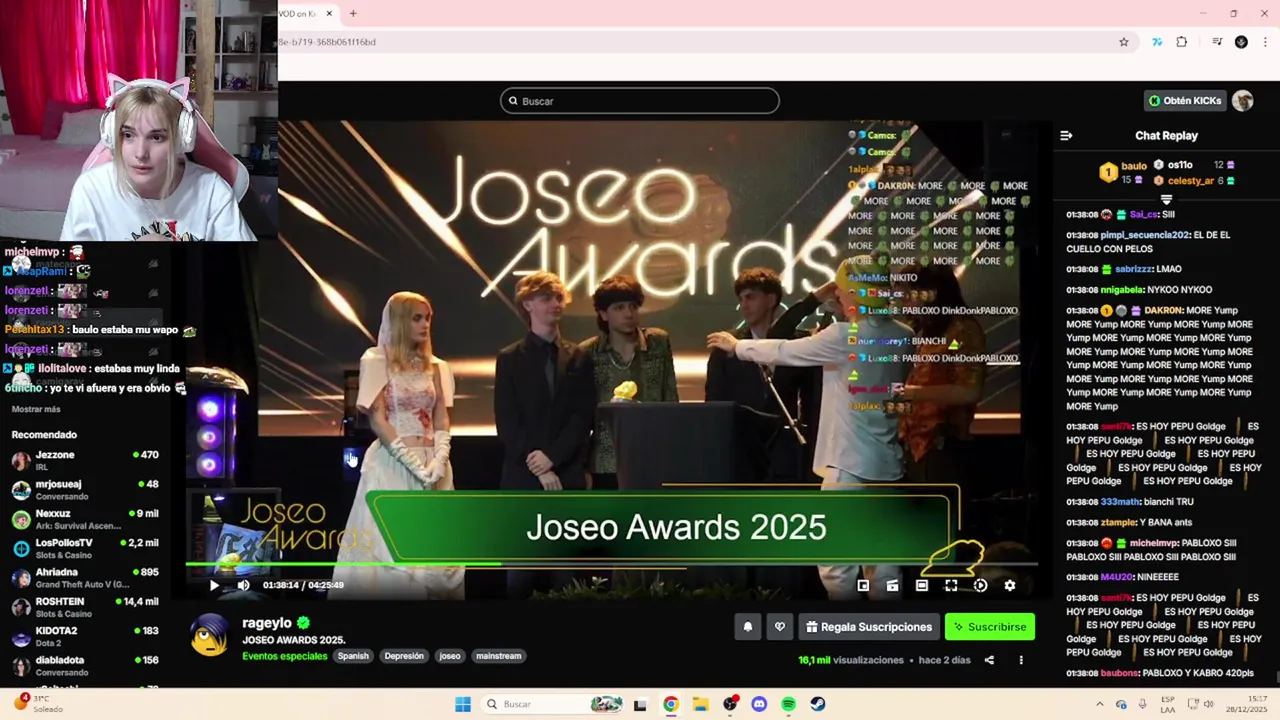Mute the video player volume
Screen dimensions: 1280x720
(243, 585)
